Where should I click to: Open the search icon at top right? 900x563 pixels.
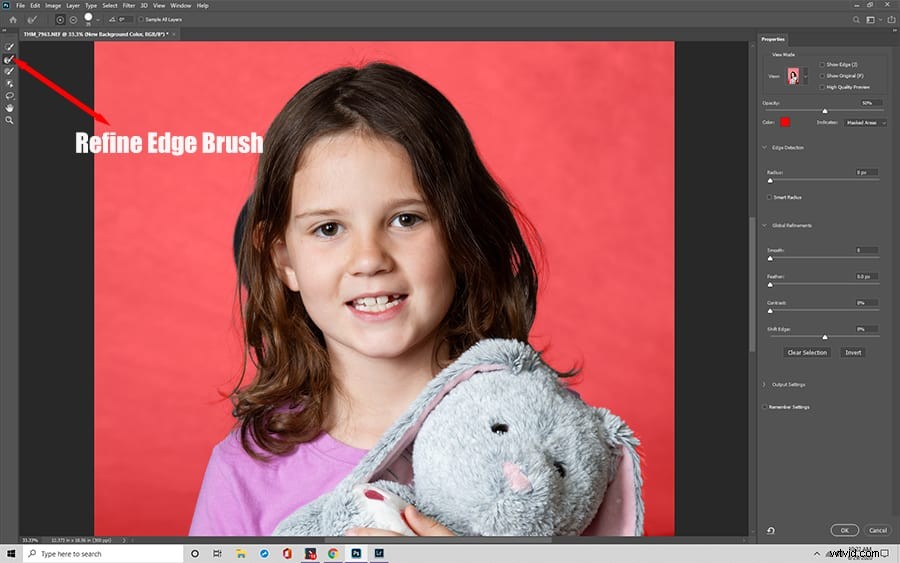tap(856, 20)
